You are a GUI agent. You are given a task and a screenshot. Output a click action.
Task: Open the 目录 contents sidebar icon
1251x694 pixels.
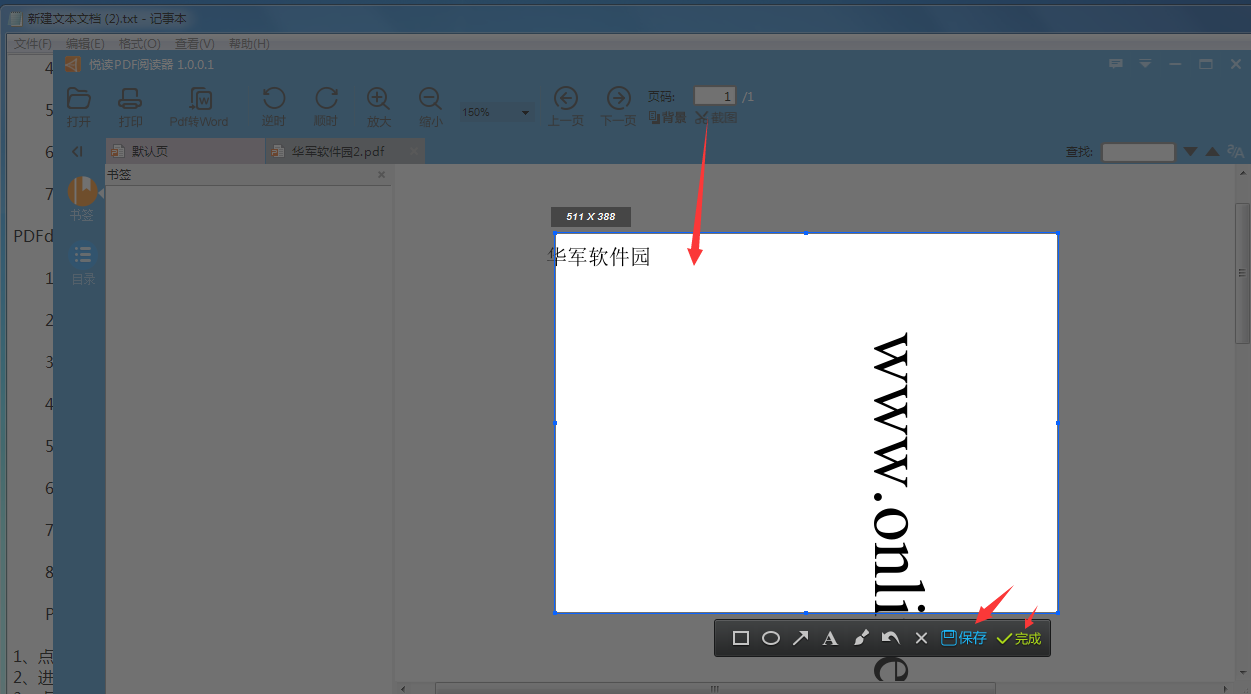82,264
